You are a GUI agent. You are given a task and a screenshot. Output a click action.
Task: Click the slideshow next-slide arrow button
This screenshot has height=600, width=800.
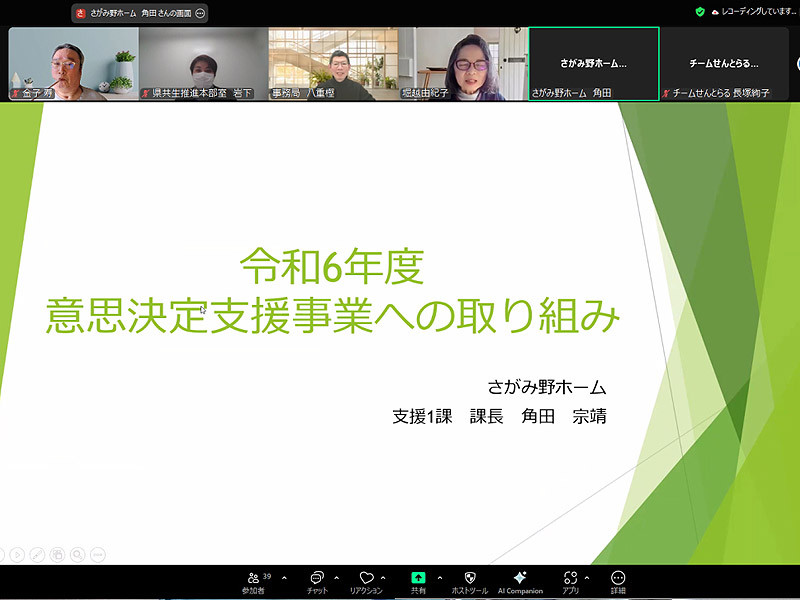(17, 553)
